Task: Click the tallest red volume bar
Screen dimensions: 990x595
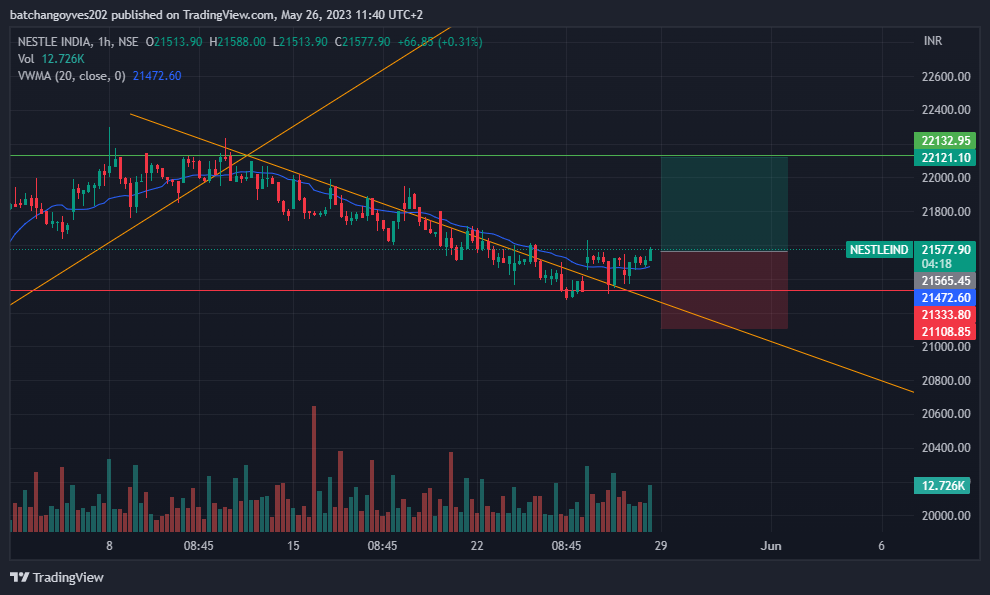Action: (x=314, y=469)
